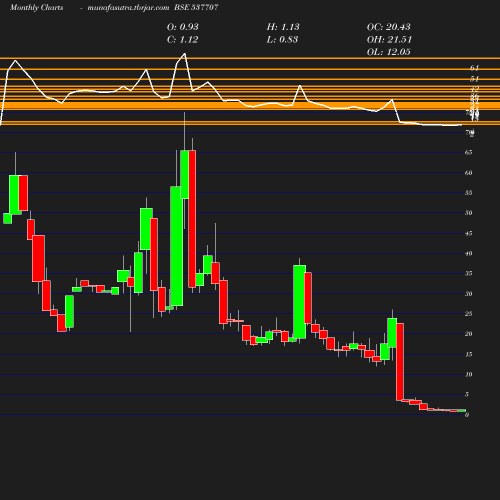Select the close value 'C: 1.12'
This screenshot has width=500, height=500.
tap(182, 39)
